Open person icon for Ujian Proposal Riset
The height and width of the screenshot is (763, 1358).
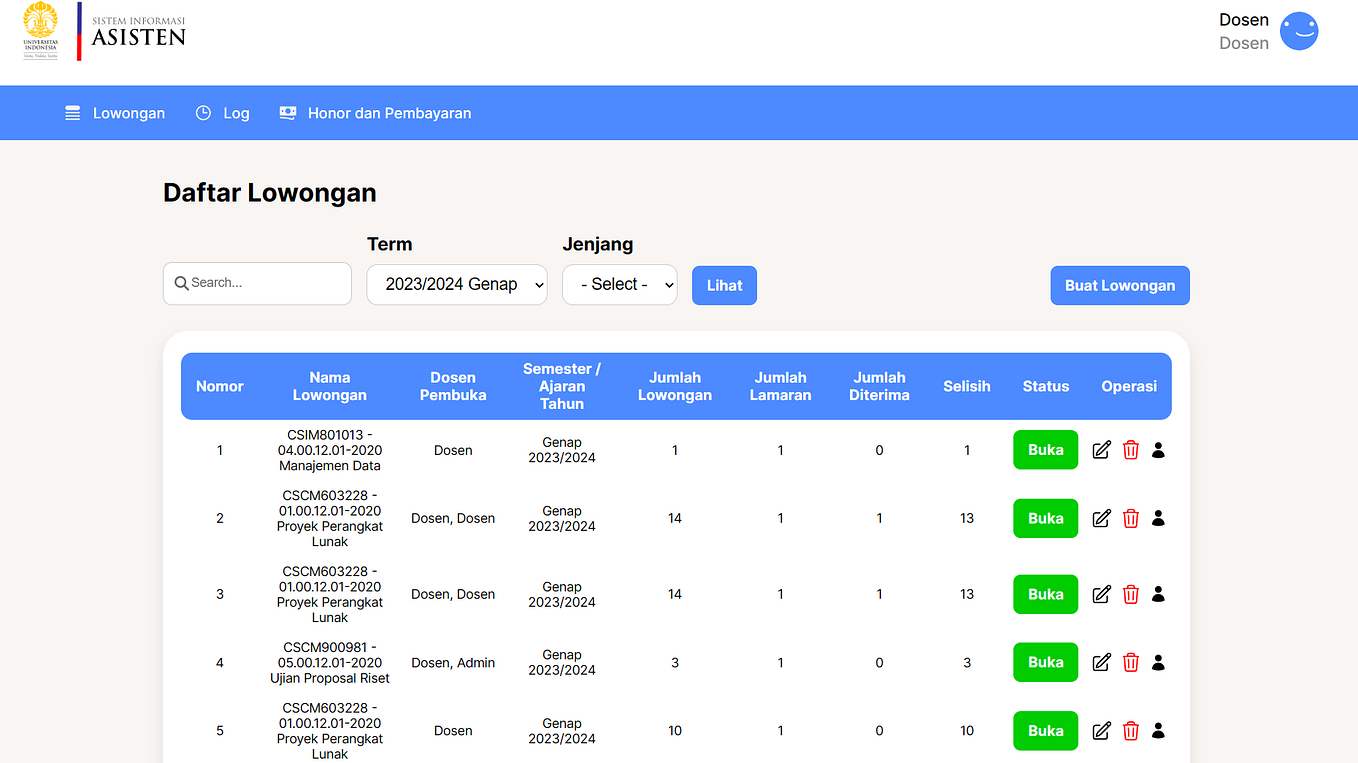point(1158,662)
